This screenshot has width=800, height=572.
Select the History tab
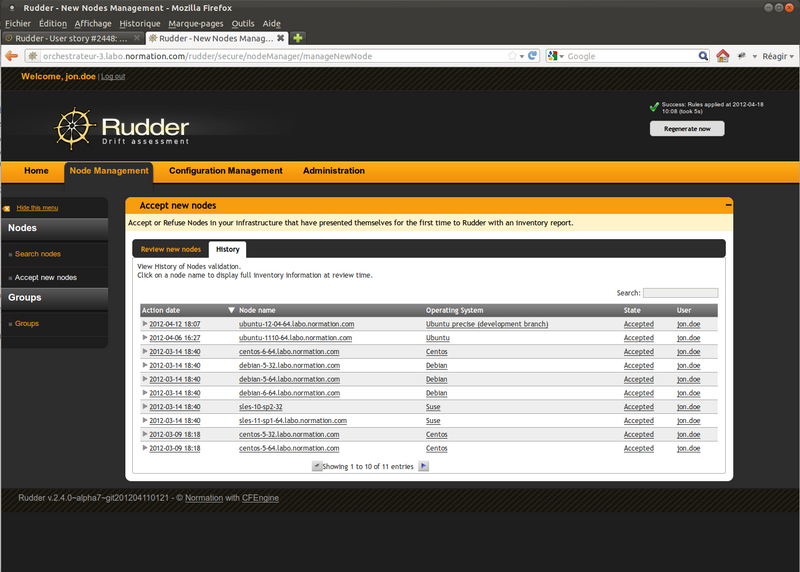coord(228,249)
